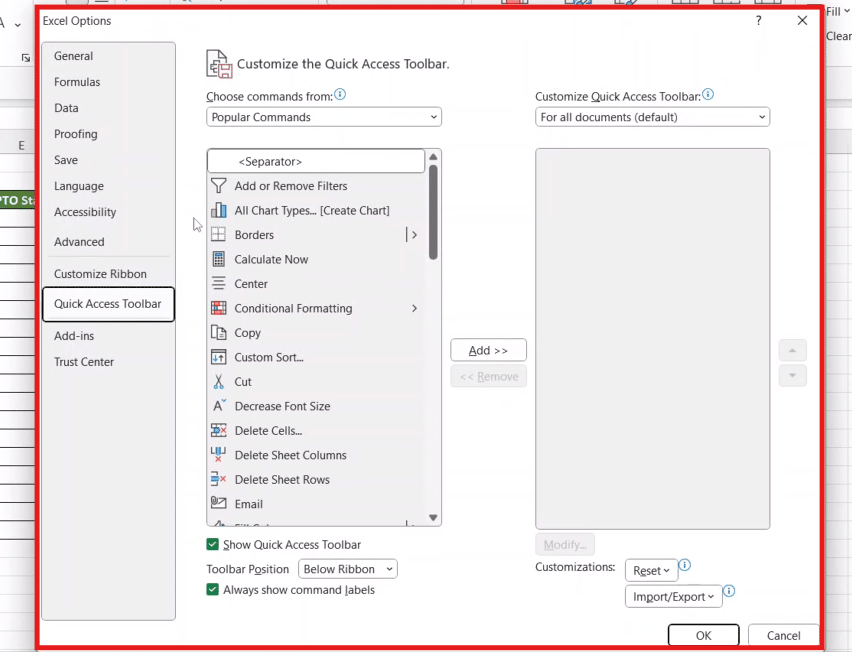Image resolution: width=852 pixels, height=652 pixels.
Task: Pick the Delete Sheet Rows icon
Action: pos(218,479)
